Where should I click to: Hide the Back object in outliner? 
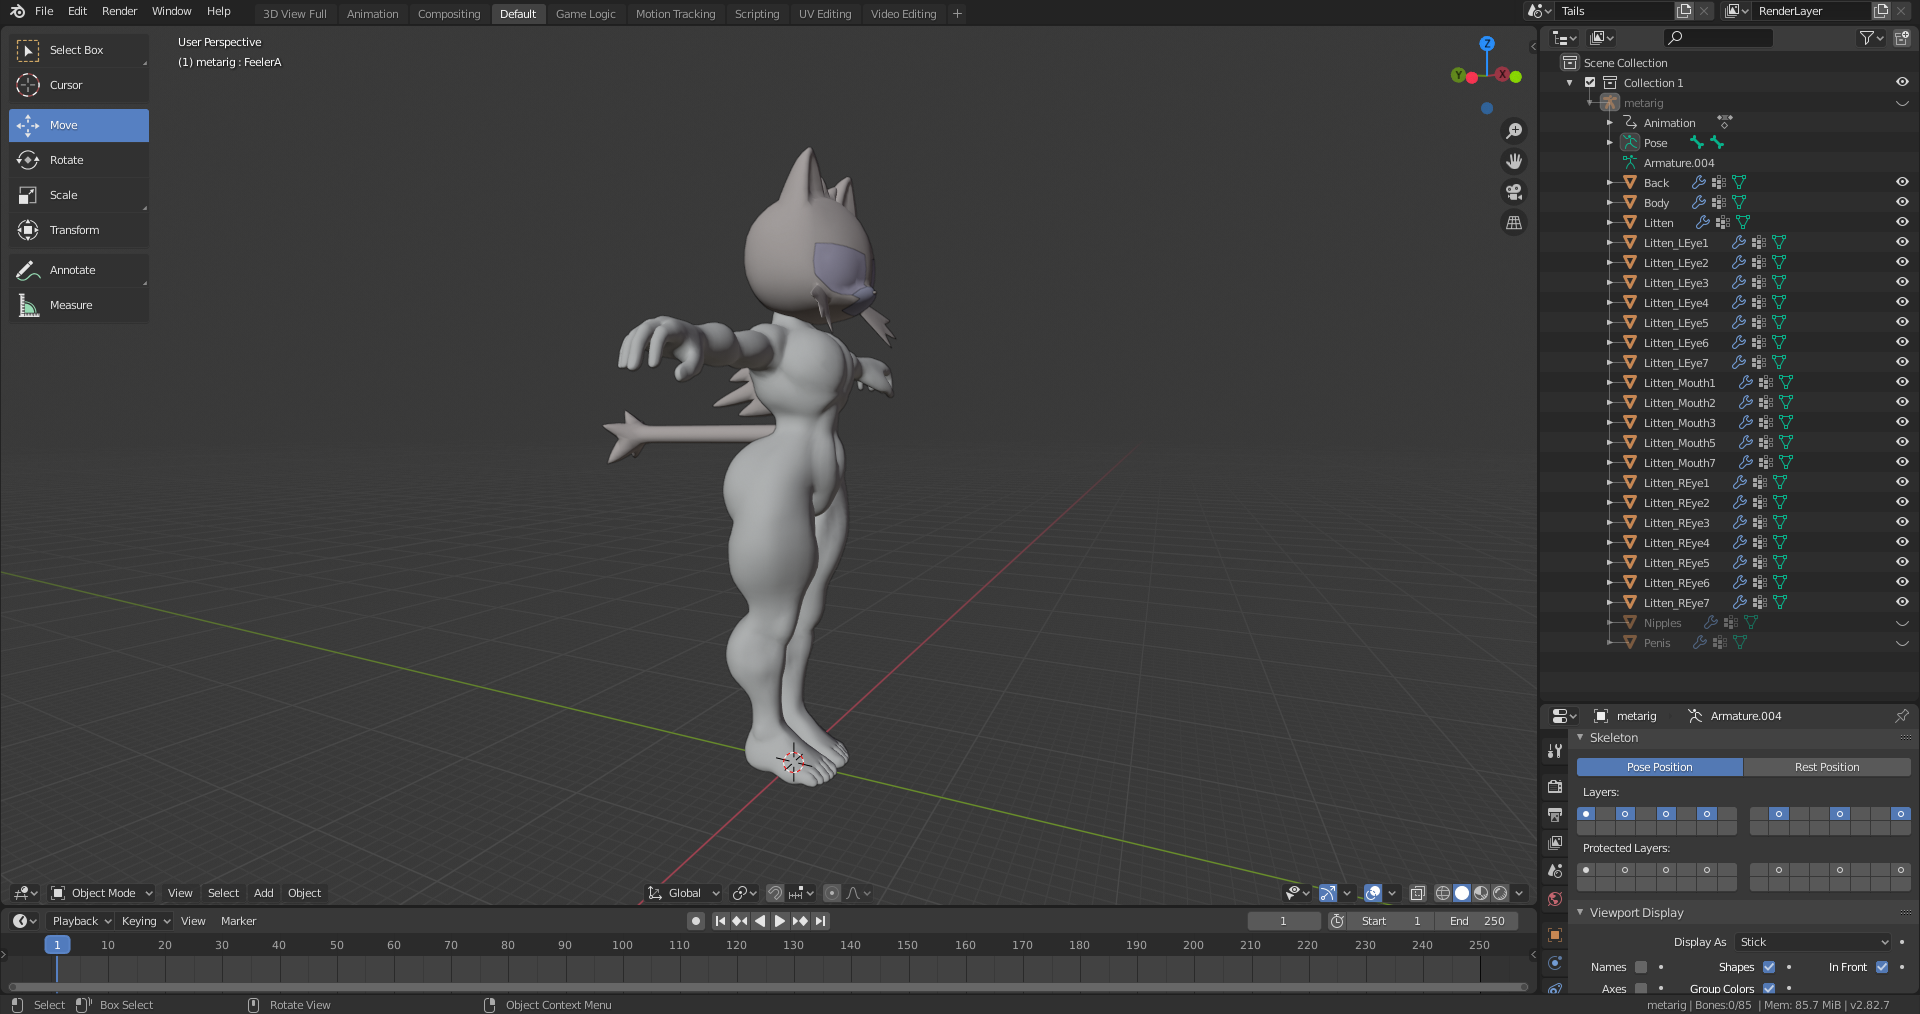[x=1902, y=183]
